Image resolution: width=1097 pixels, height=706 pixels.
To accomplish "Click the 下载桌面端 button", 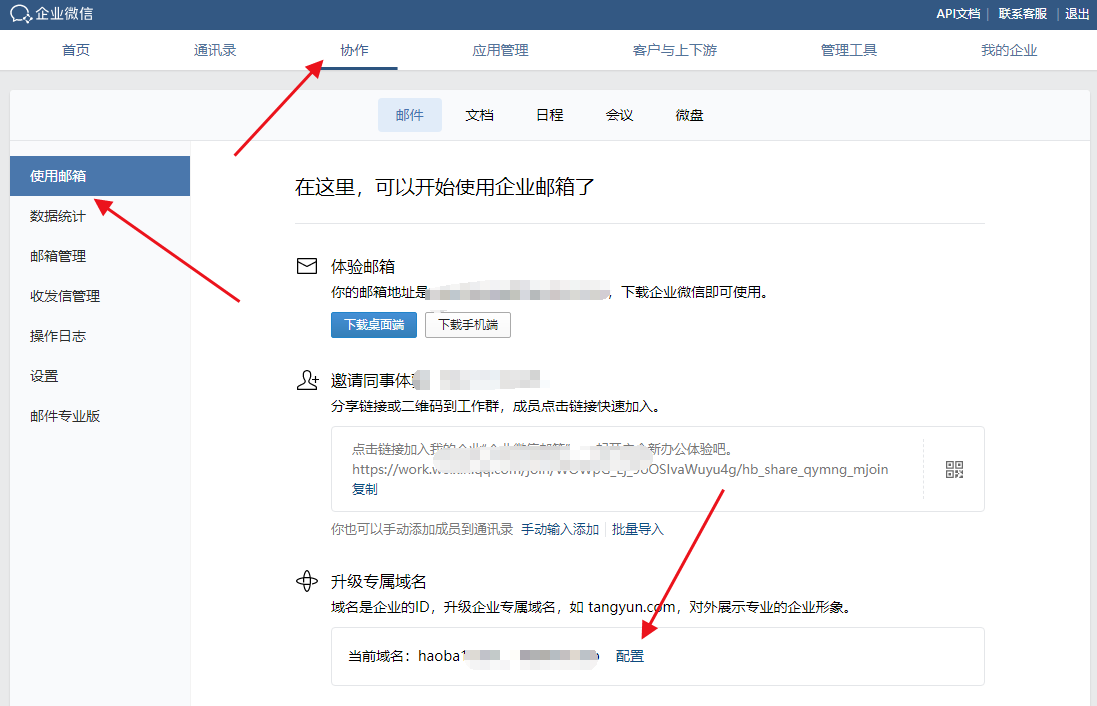I will [373, 325].
